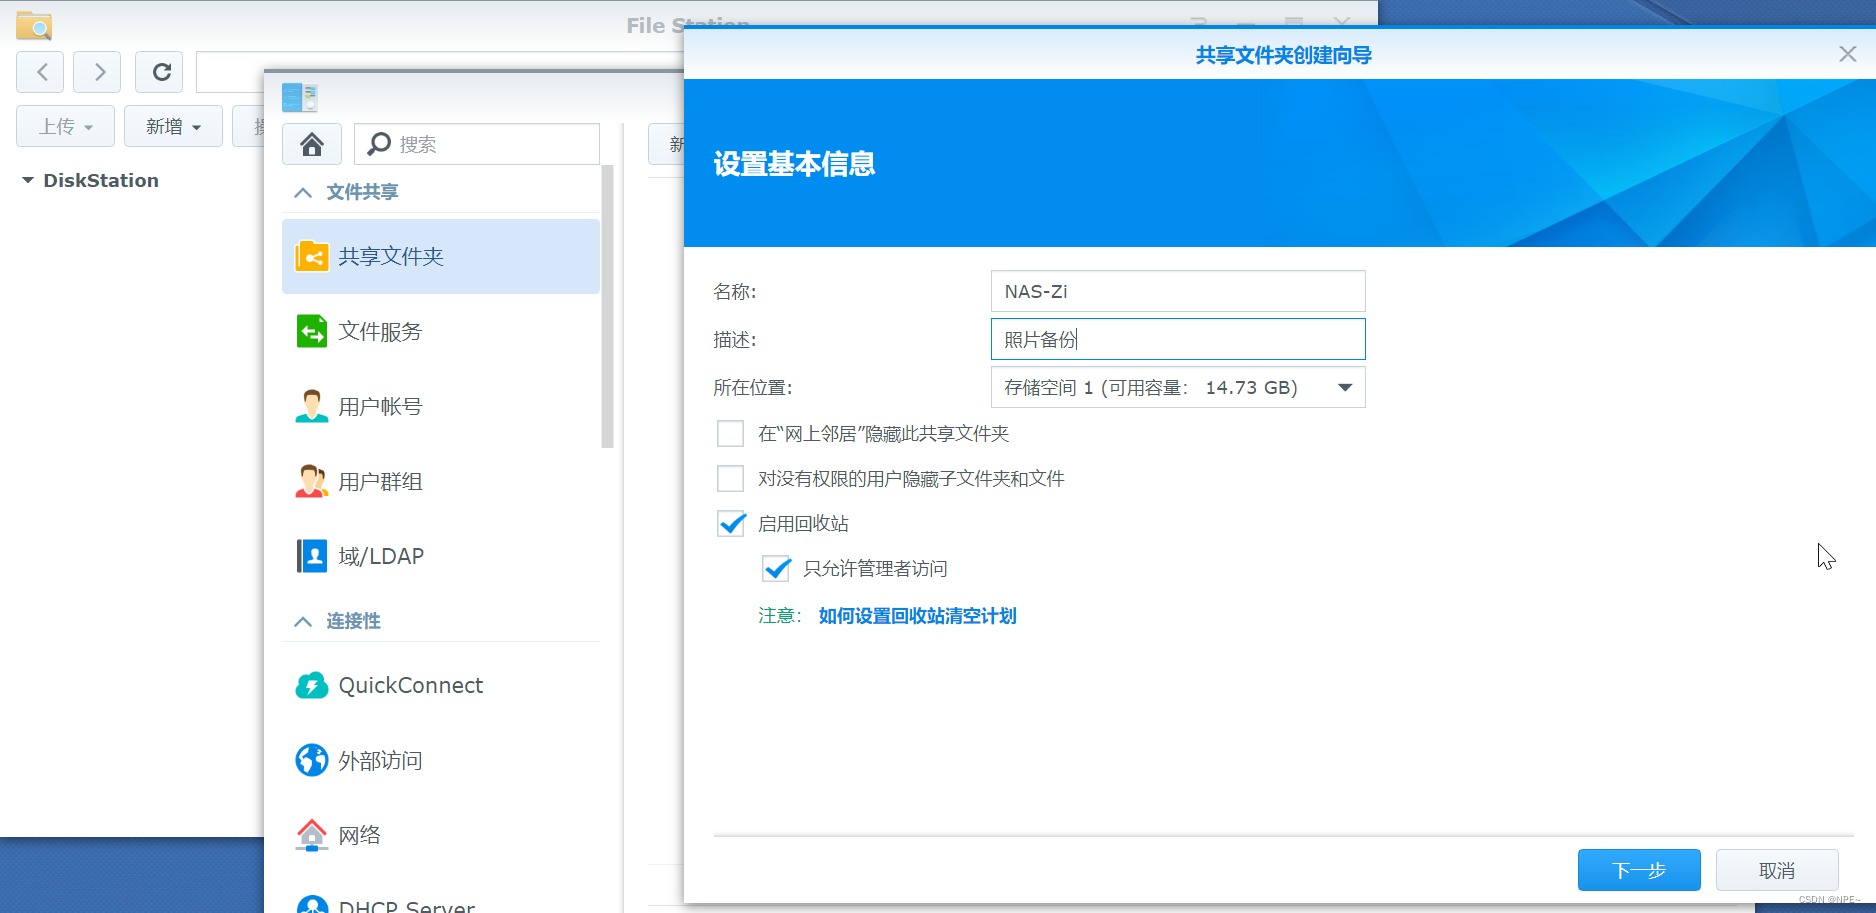Select 用户群组 in the sidebar

(441, 481)
